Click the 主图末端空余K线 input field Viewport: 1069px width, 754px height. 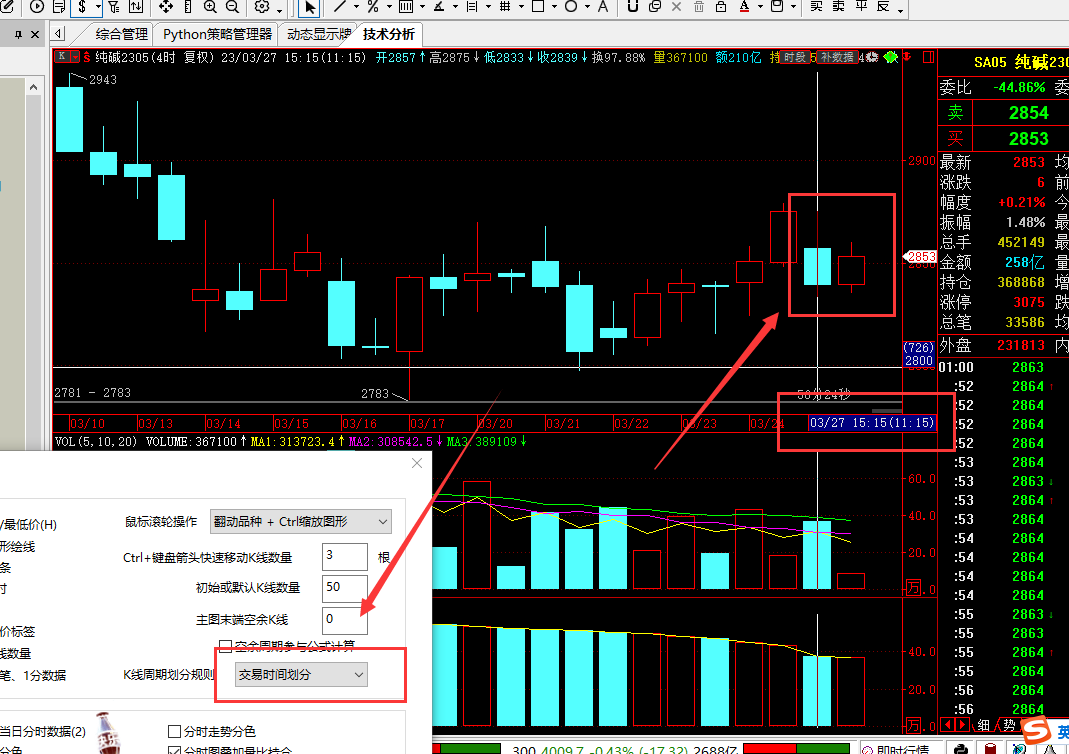(x=345, y=620)
